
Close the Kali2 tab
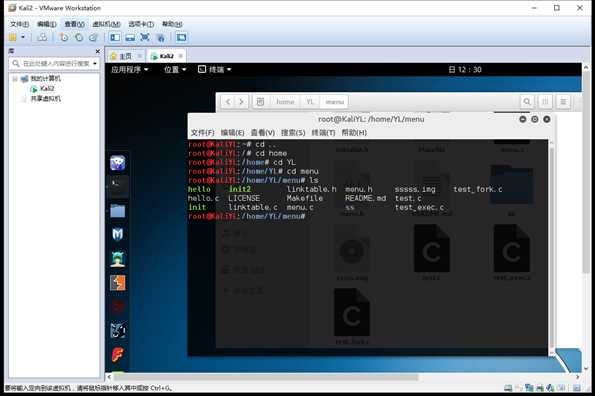(x=181, y=56)
